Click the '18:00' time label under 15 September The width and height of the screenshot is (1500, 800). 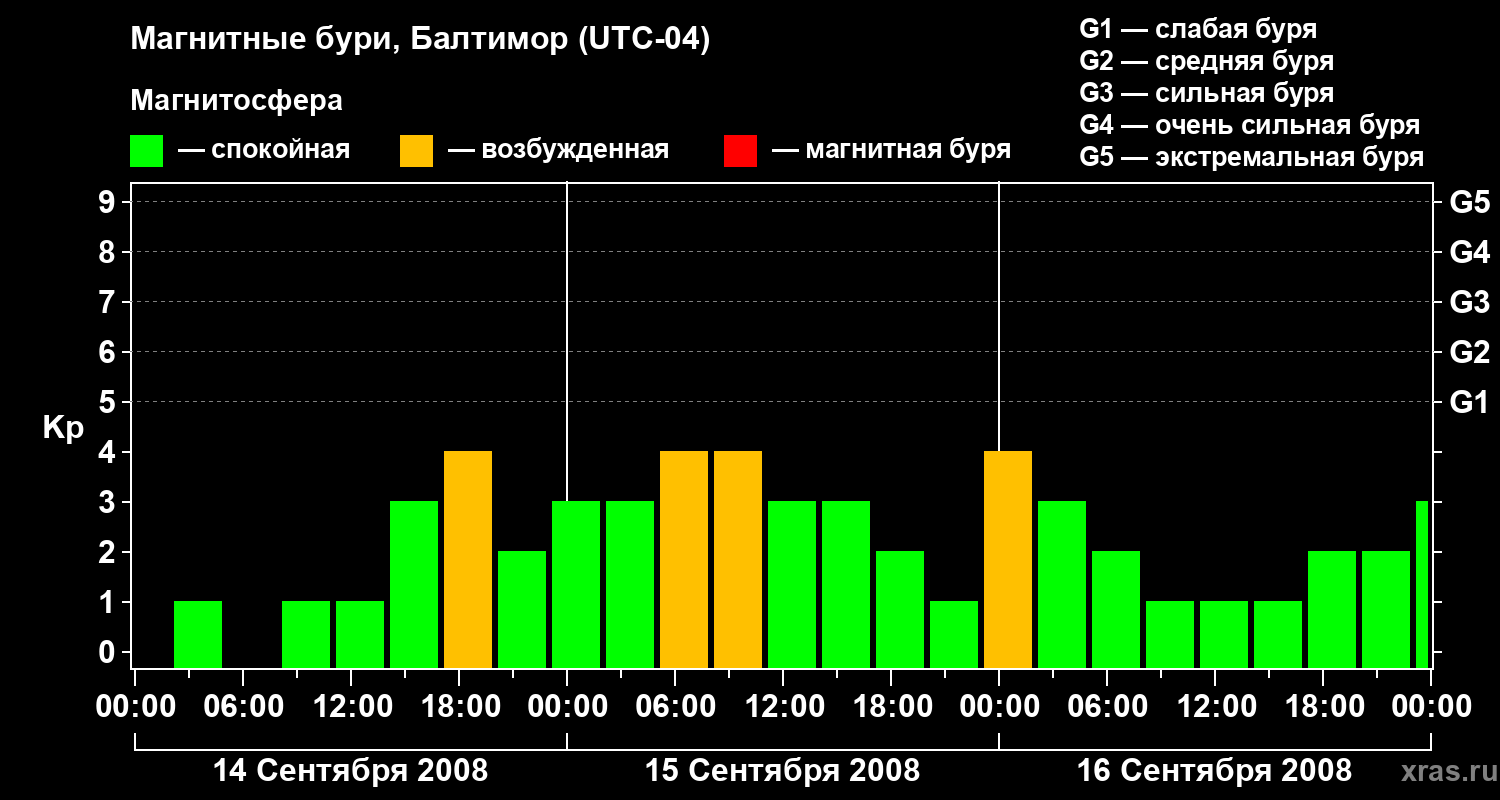click(891, 707)
